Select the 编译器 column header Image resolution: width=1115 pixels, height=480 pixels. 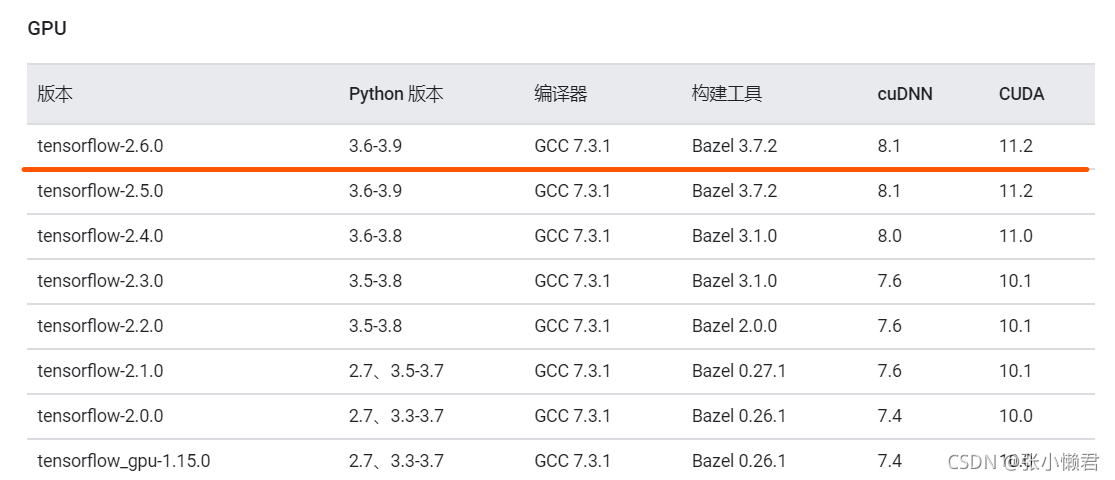click(561, 94)
